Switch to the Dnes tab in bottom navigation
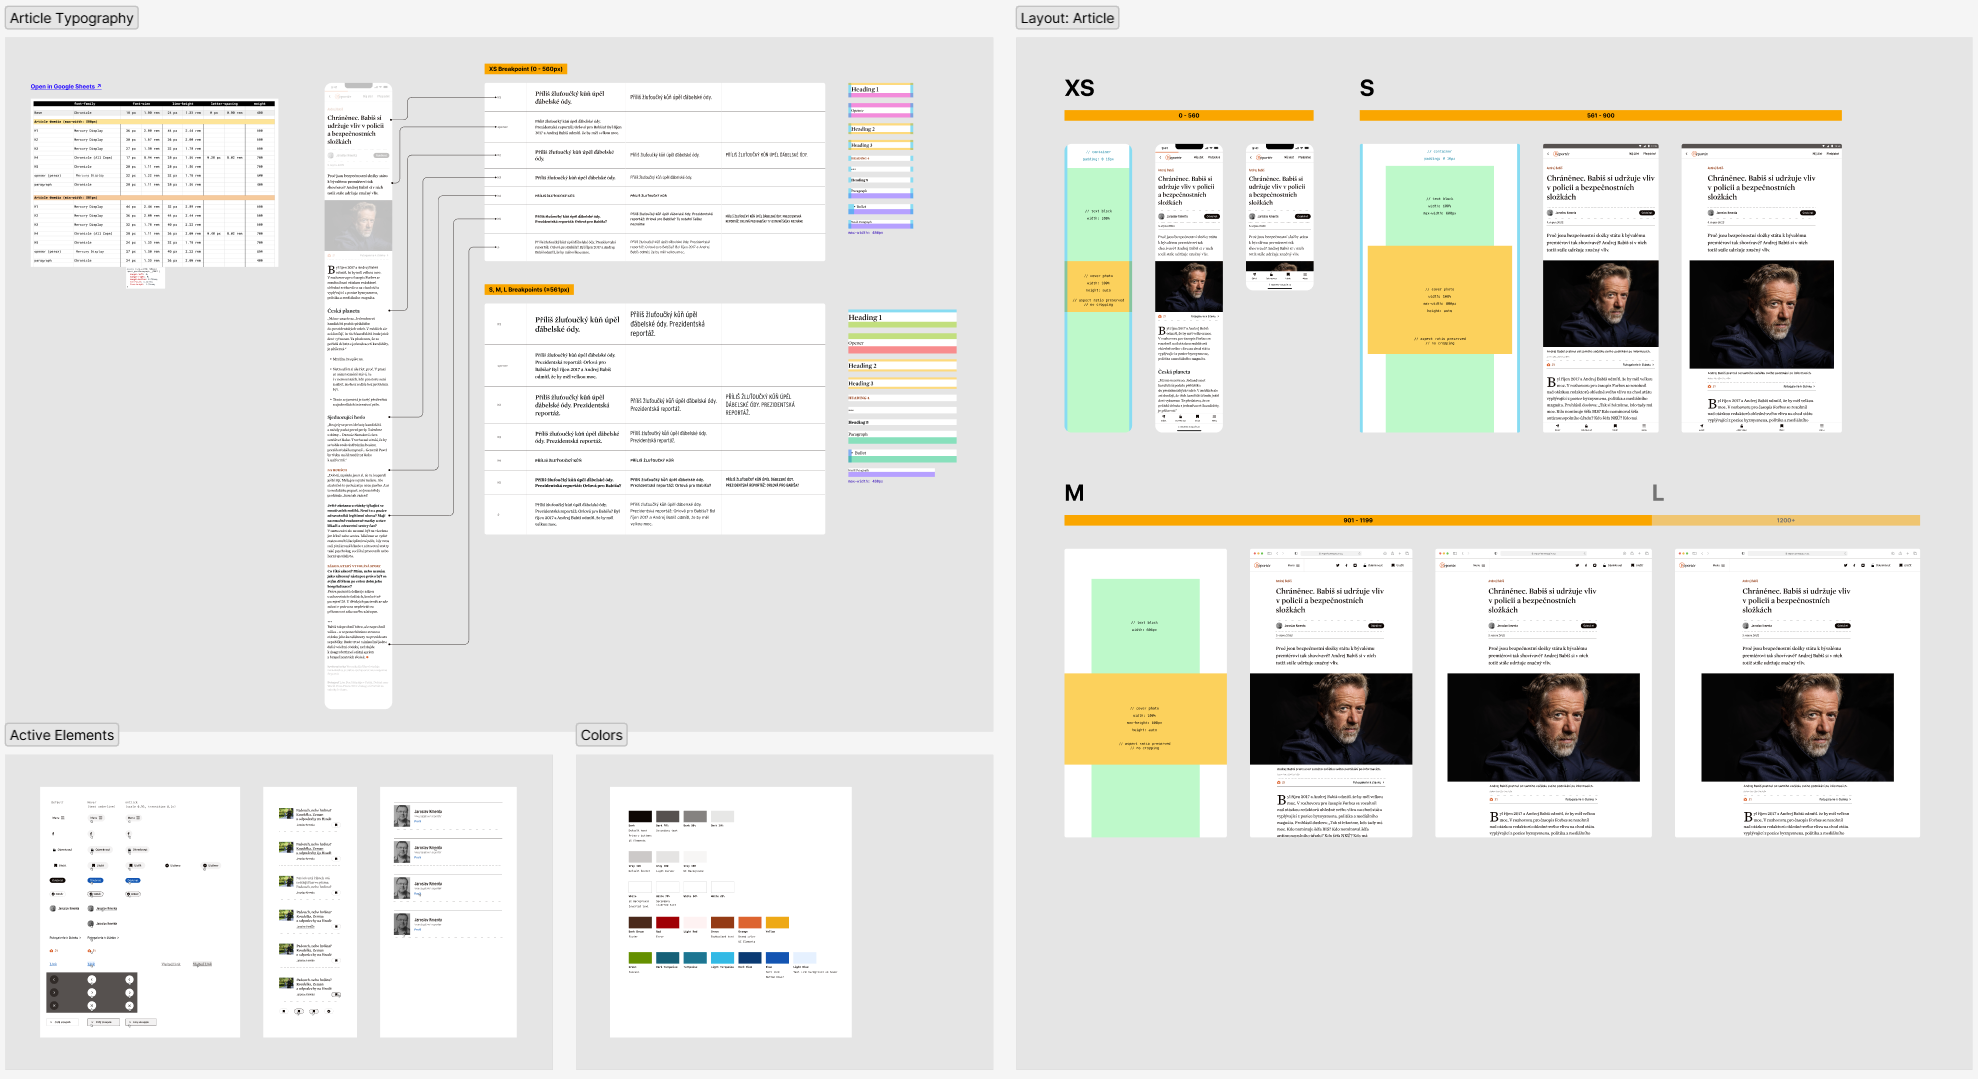The width and height of the screenshot is (1978, 1079). (1164, 417)
